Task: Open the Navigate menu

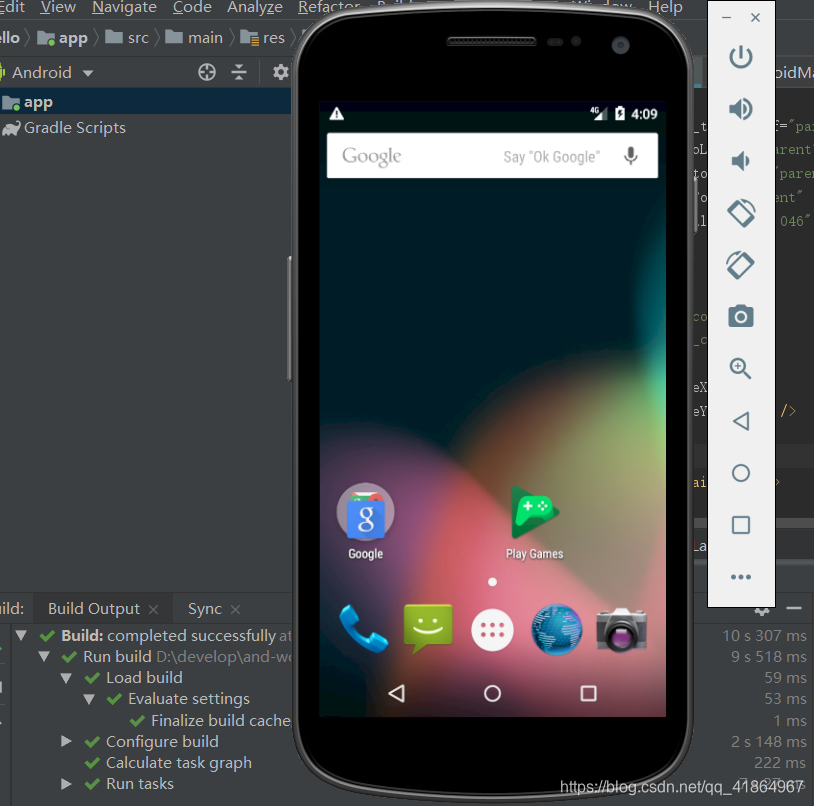Action: pos(124,7)
